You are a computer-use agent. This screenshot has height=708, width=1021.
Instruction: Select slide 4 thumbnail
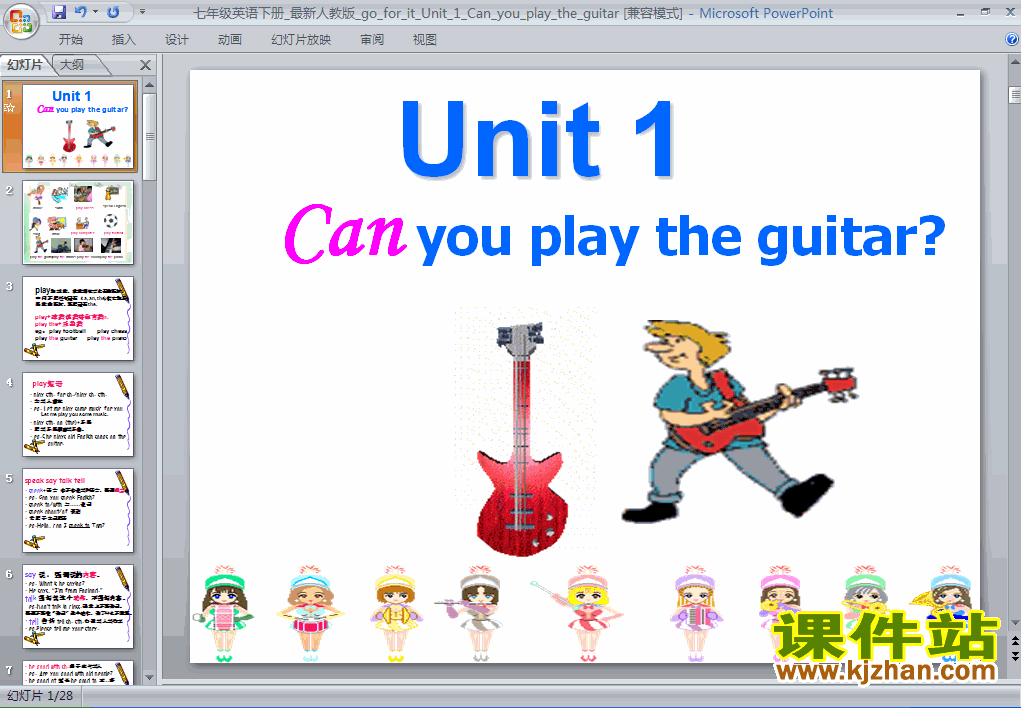click(78, 414)
